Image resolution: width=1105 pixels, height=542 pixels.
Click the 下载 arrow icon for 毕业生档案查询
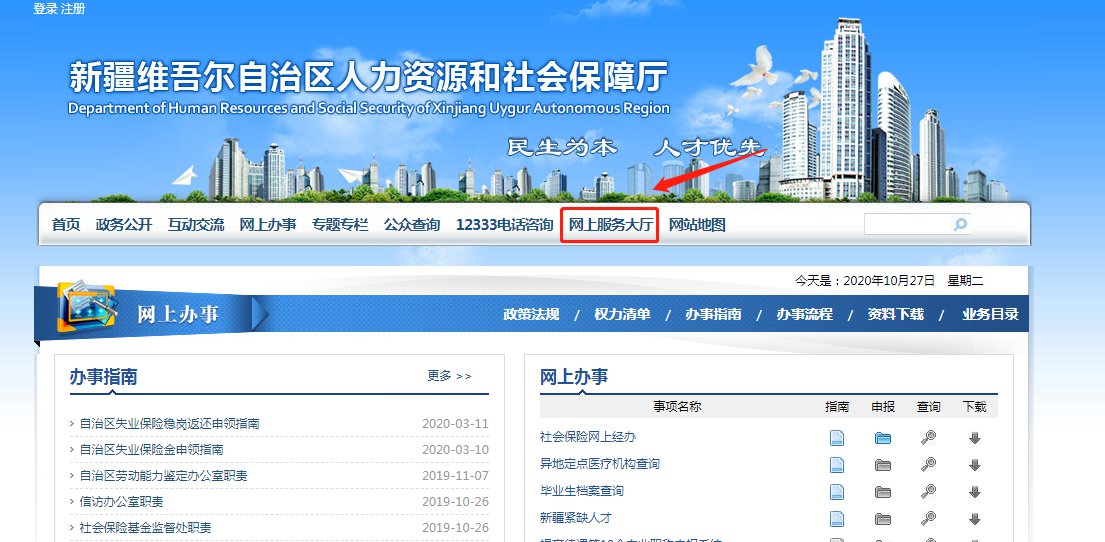[974, 492]
